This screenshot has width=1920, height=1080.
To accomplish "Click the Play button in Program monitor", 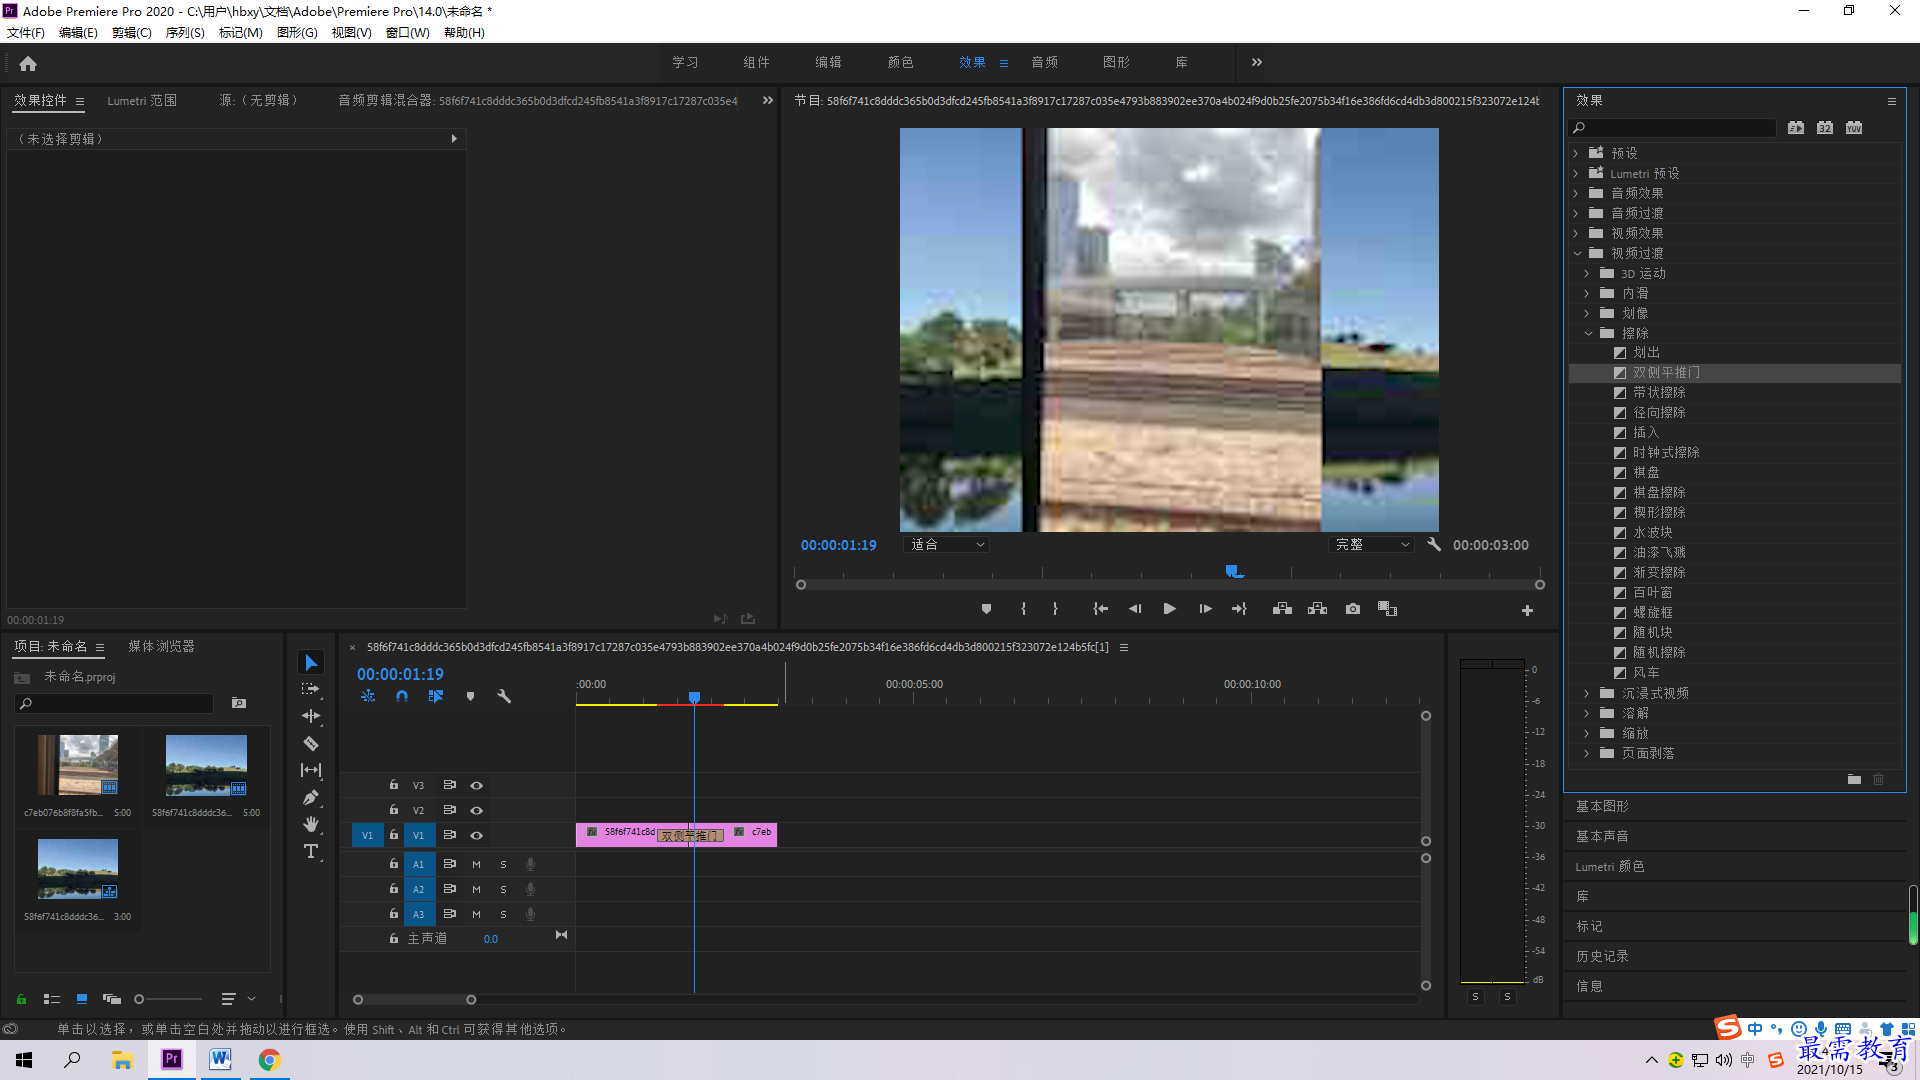I will [1169, 609].
